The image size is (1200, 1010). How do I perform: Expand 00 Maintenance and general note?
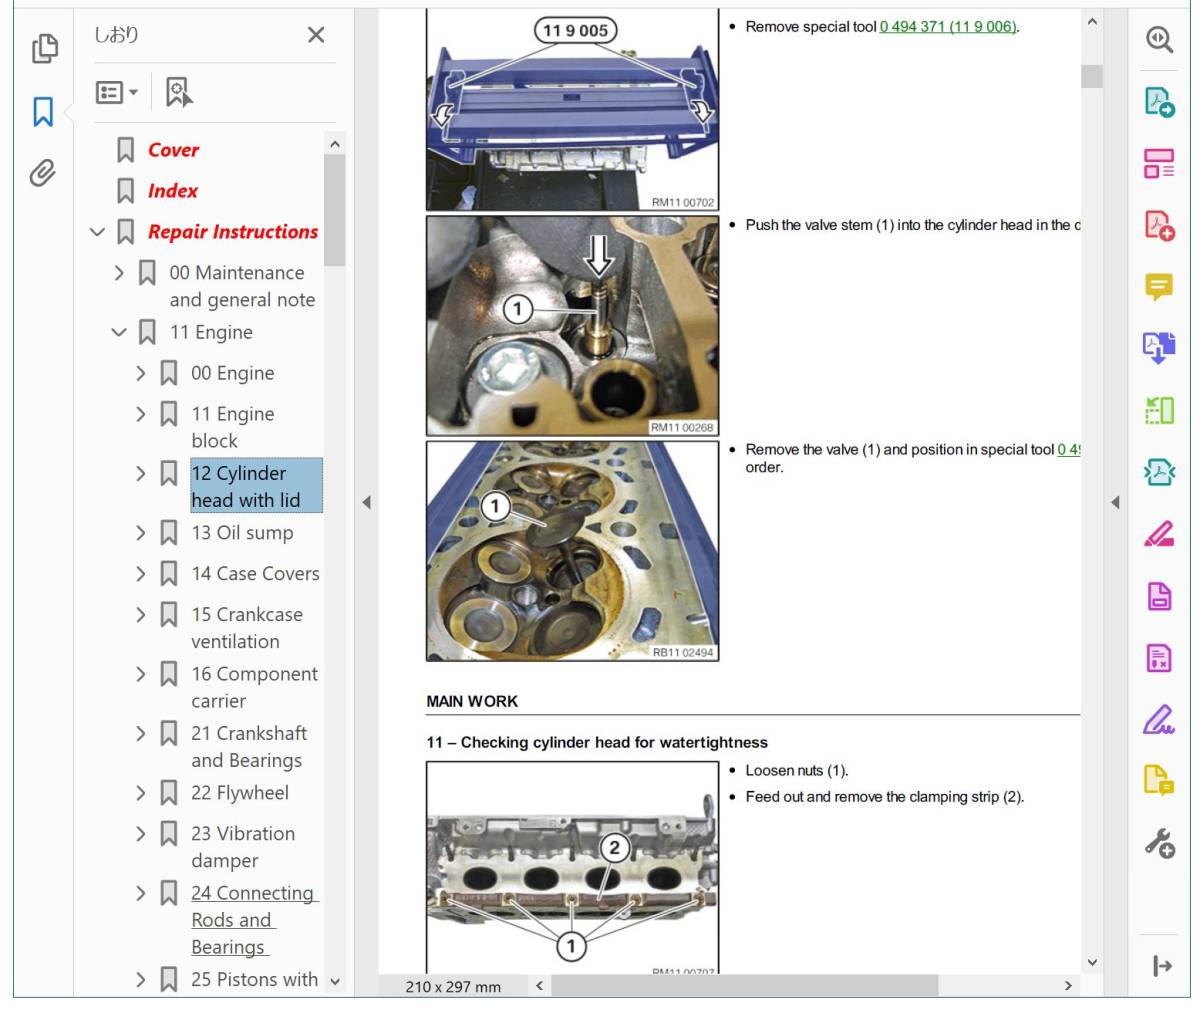(x=119, y=273)
